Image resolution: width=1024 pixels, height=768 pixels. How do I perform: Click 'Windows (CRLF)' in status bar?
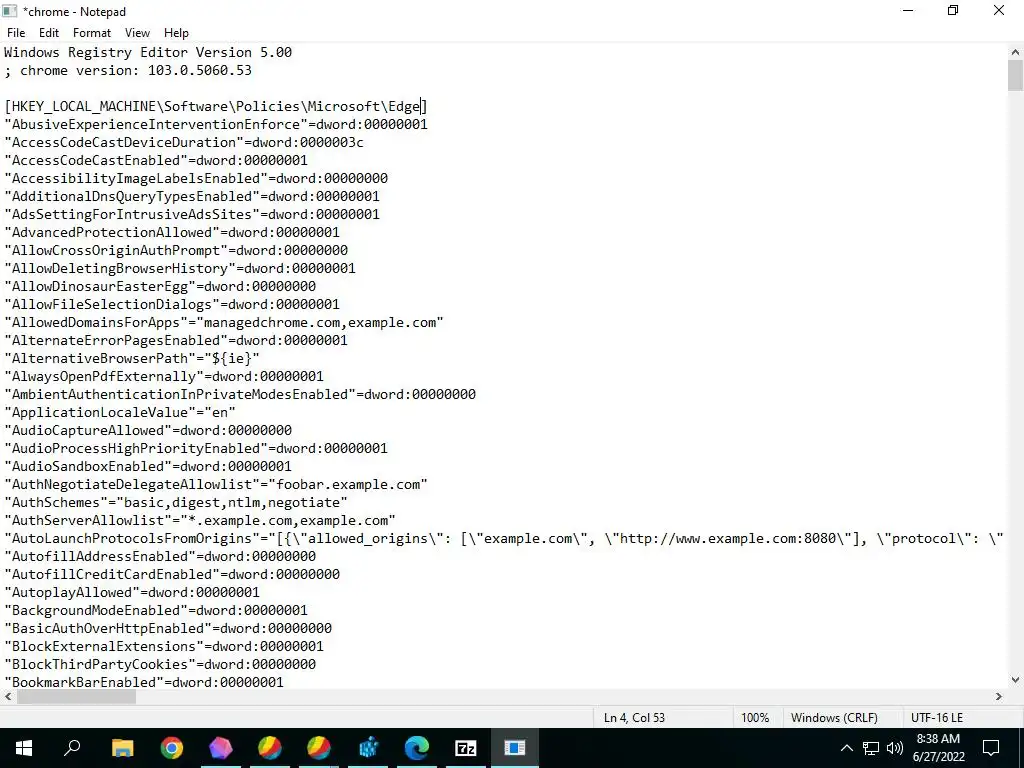pos(834,717)
